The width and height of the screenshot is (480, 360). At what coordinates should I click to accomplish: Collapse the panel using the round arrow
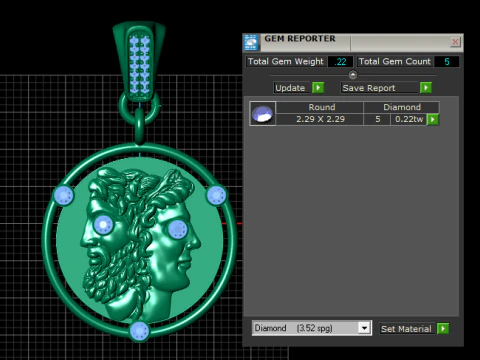point(353,75)
